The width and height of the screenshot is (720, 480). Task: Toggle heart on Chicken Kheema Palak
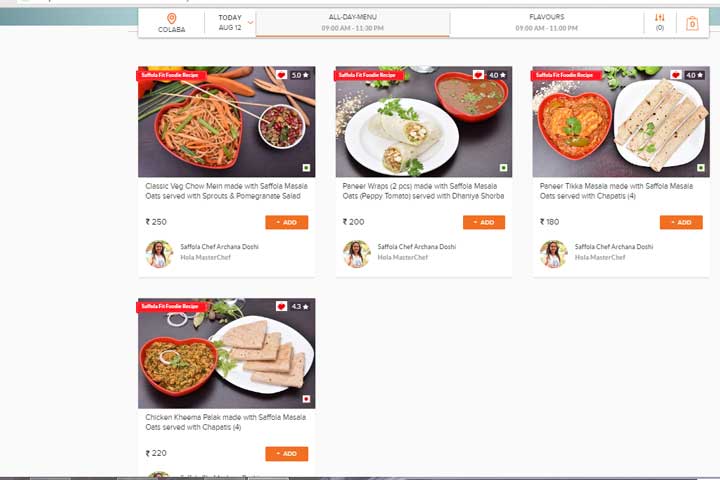coord(281,306)
